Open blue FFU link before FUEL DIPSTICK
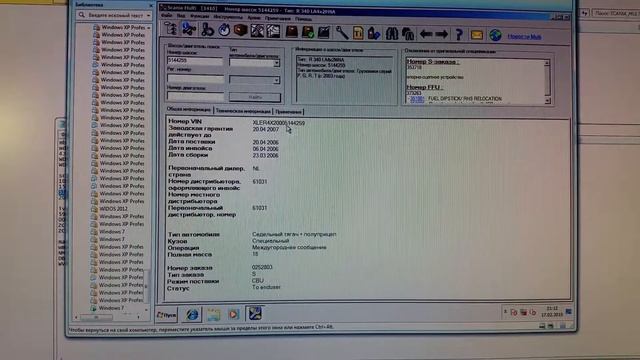This screenshot has width=640, height=360. (x=417, y=99)
